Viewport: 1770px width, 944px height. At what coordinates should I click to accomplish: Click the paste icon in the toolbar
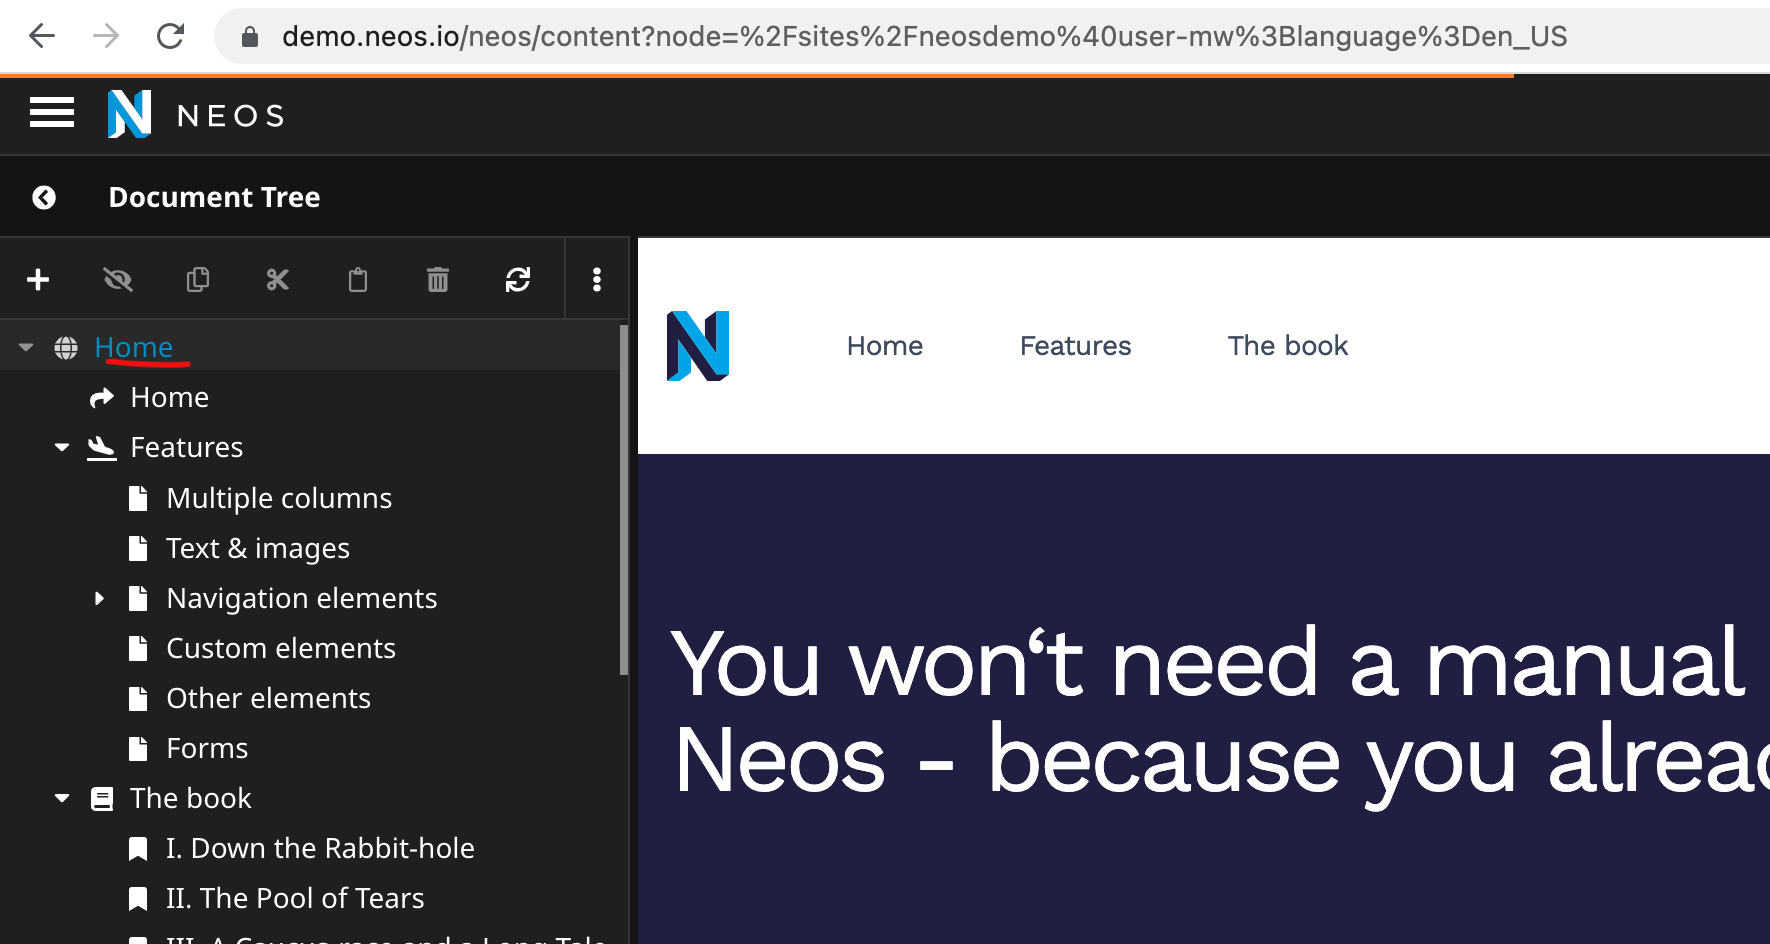pos(358,279)
